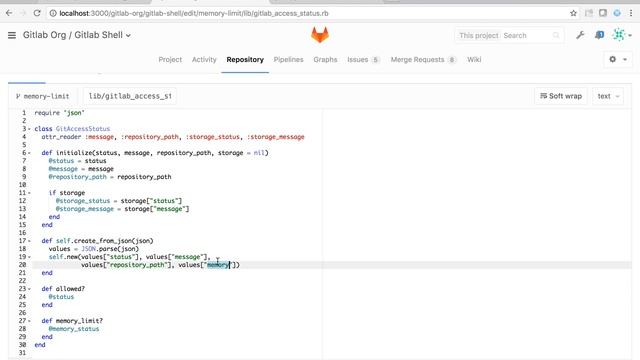Click @memory_status on line 28
This screenshot has width=640, height=360.
coord(74,329)
